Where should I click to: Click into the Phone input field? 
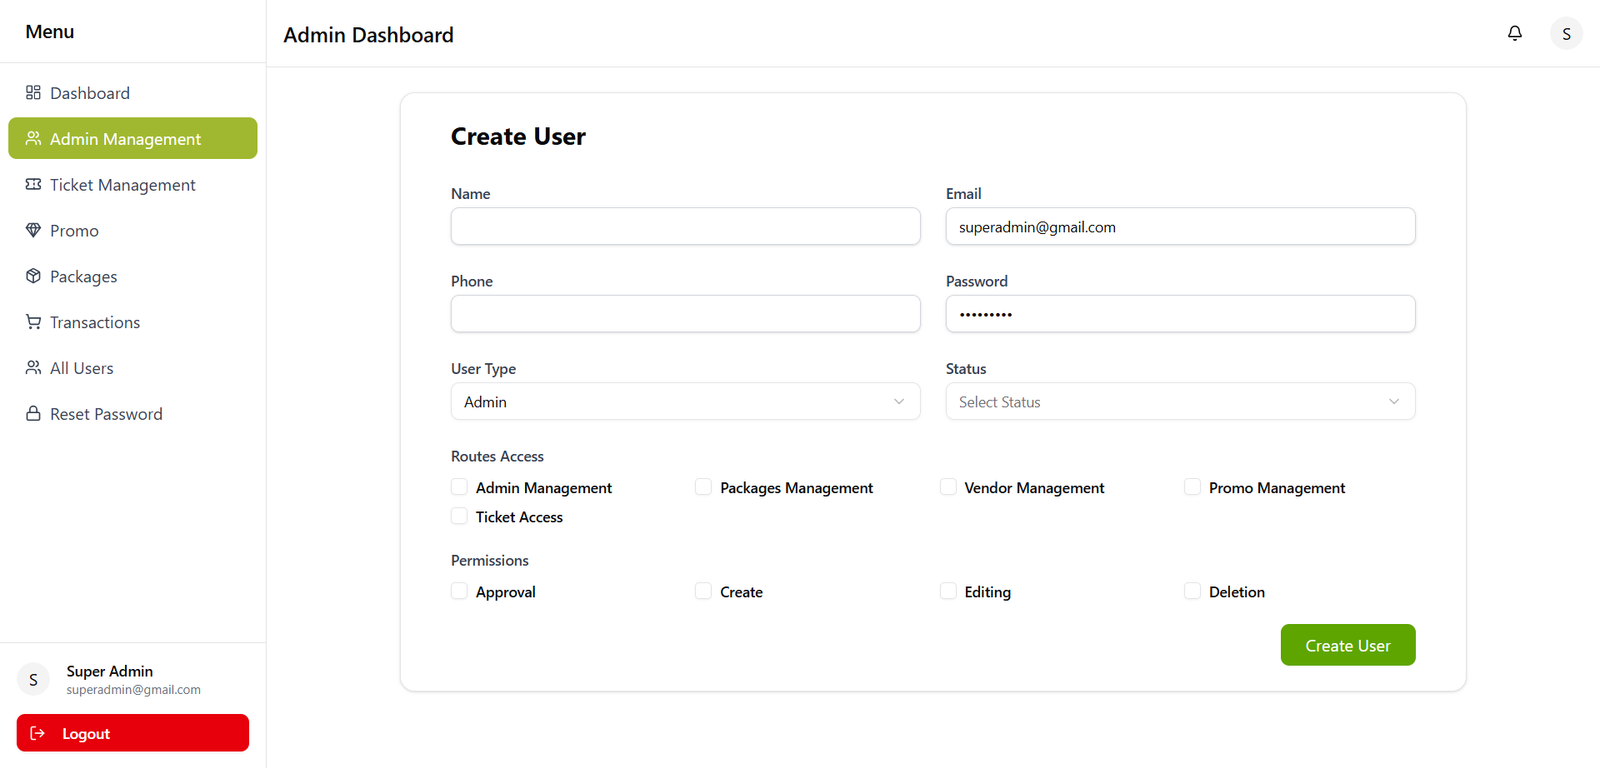click(x=685, y=314)
